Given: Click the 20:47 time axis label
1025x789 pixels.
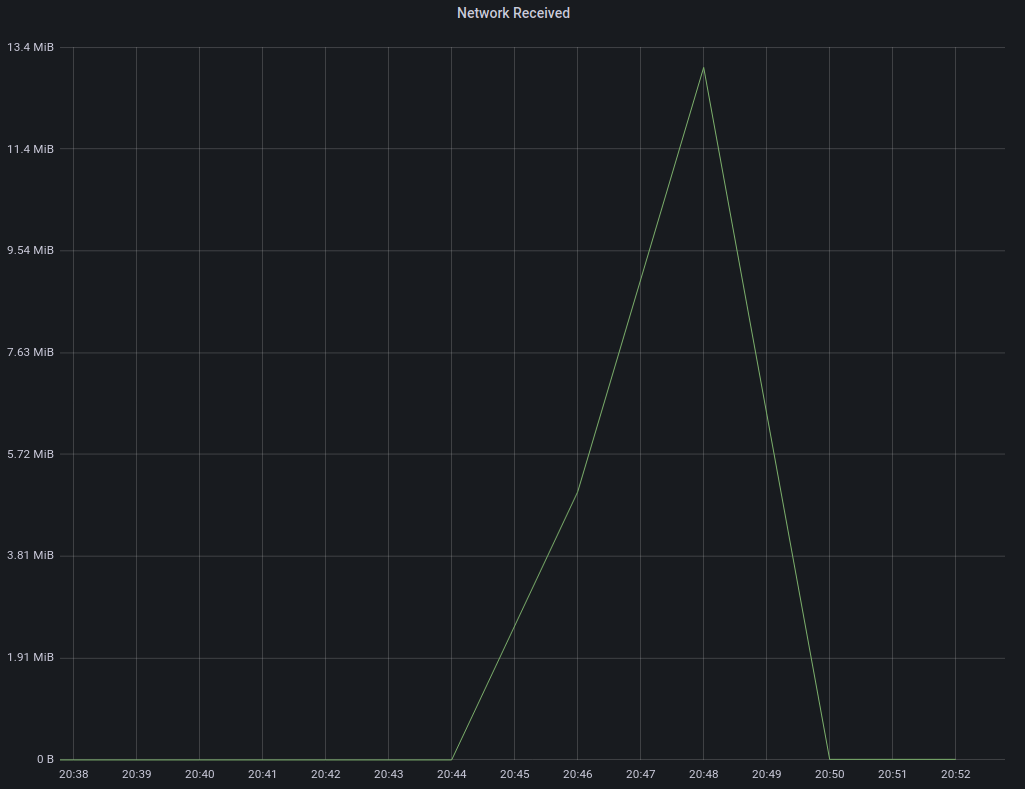Looking at the screenshot, I should (641, 775).
